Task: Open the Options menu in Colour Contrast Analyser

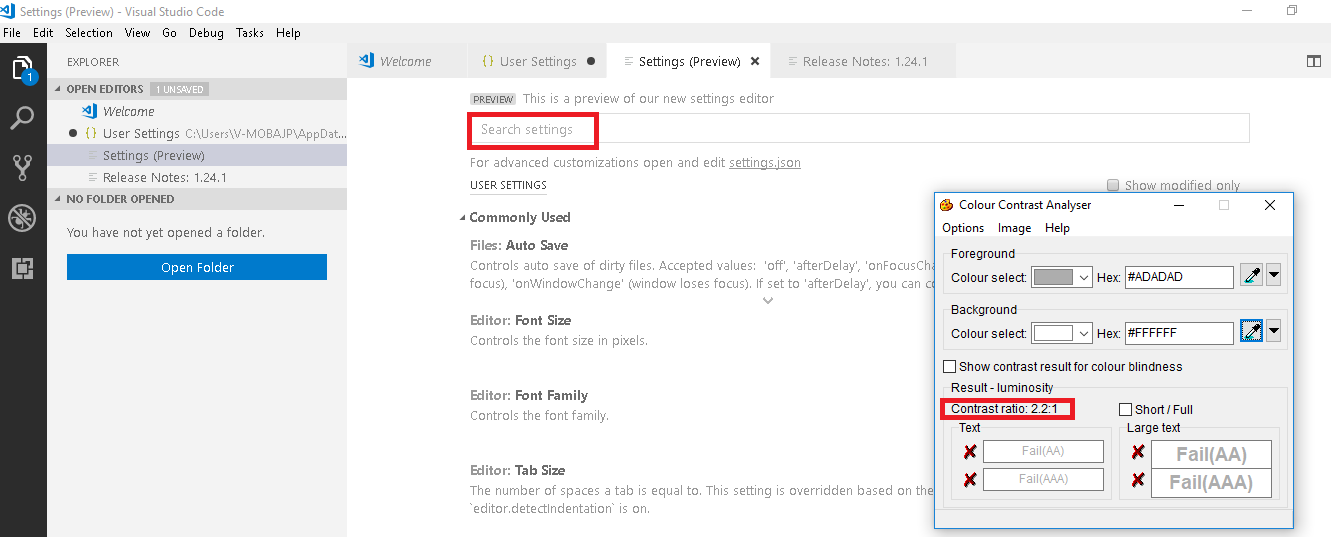Action: pos(963,228)
